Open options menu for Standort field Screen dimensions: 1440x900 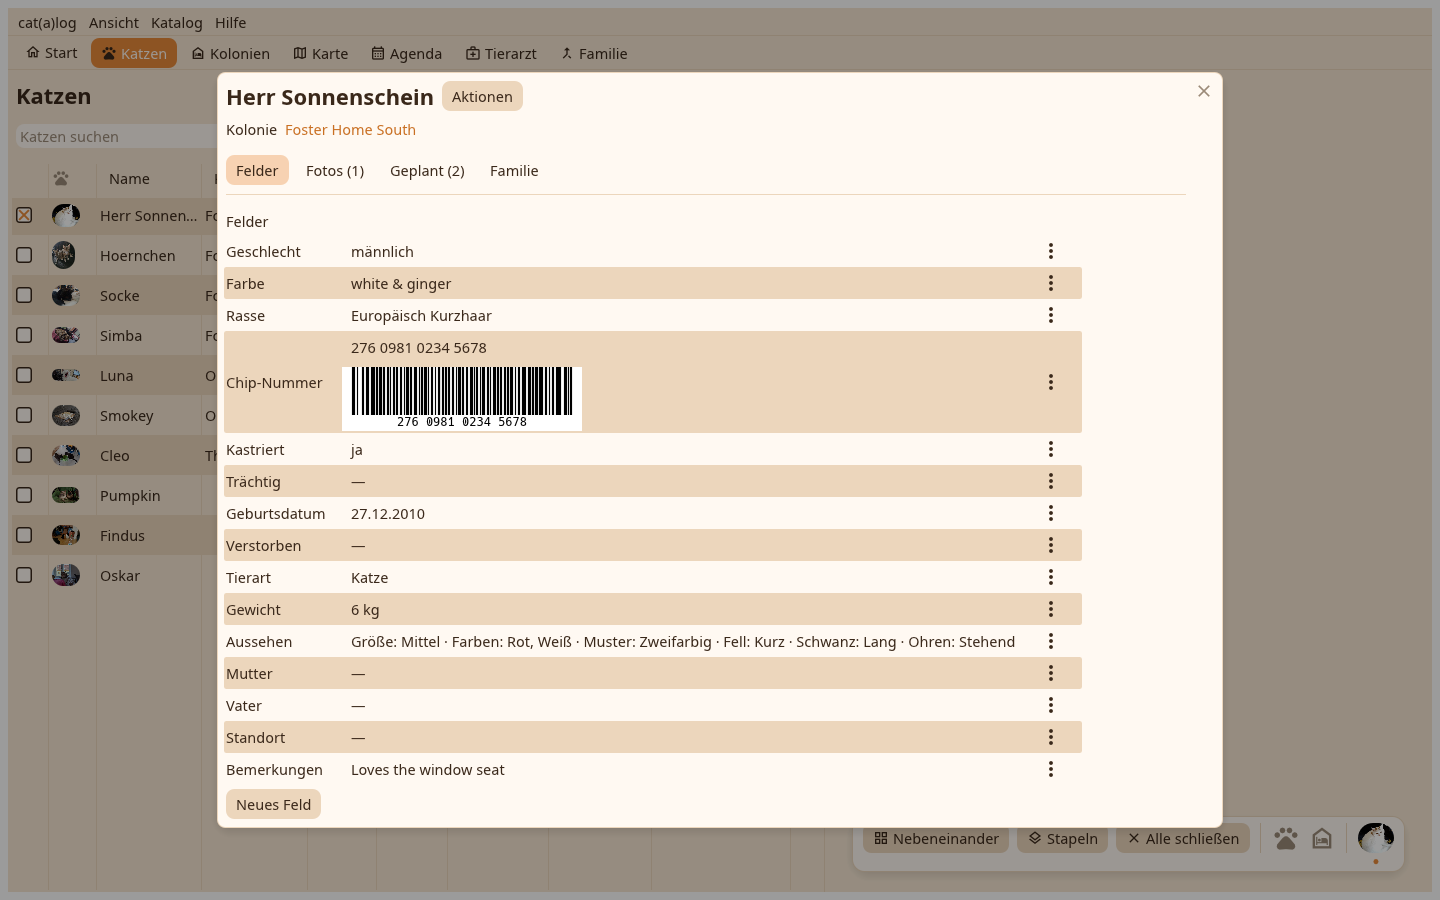[1051, 737]
